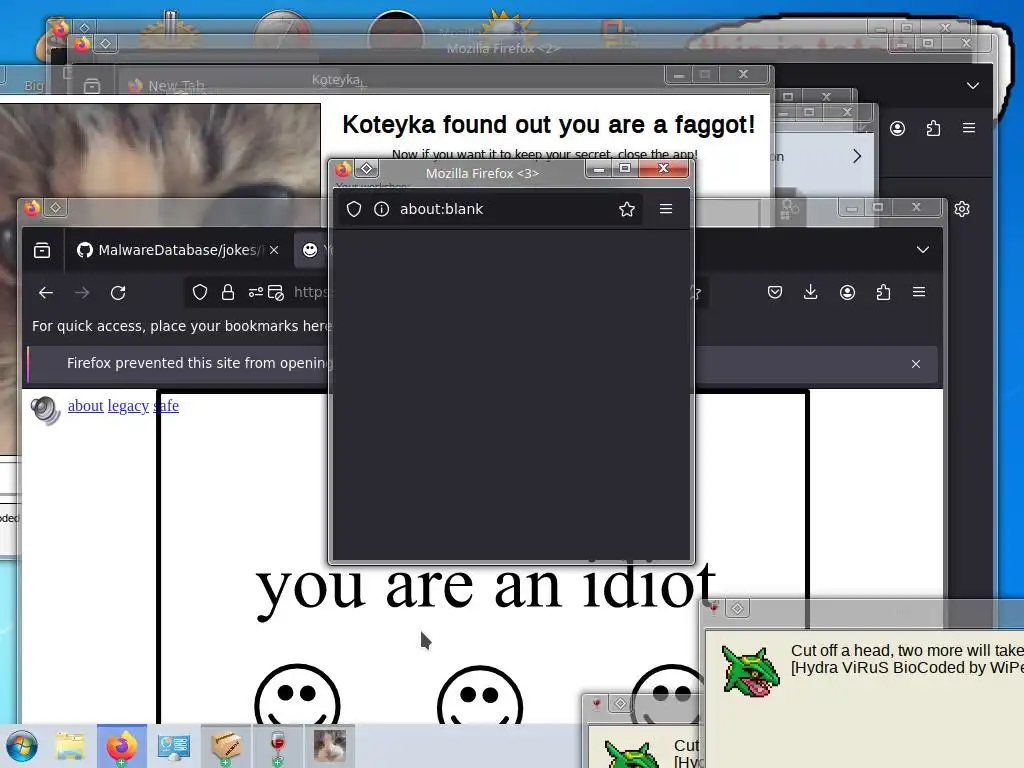Click the Firefox taskbar icon
1024x768 pixels.
click(x=121, y=746)
